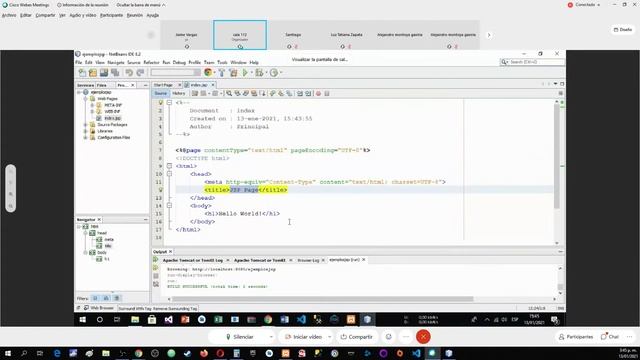This screenshot has height=360, width=640.
Task: Open the Participantes panel
Action: point(576,337)
